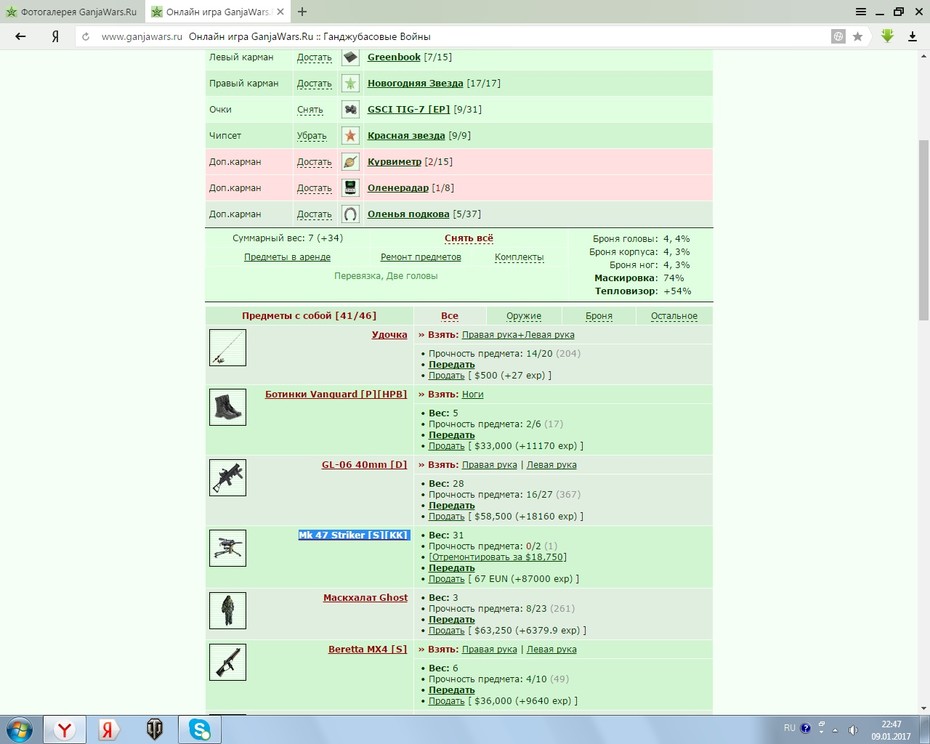Click Убрать for Чипсет slot

click(311, 136)
